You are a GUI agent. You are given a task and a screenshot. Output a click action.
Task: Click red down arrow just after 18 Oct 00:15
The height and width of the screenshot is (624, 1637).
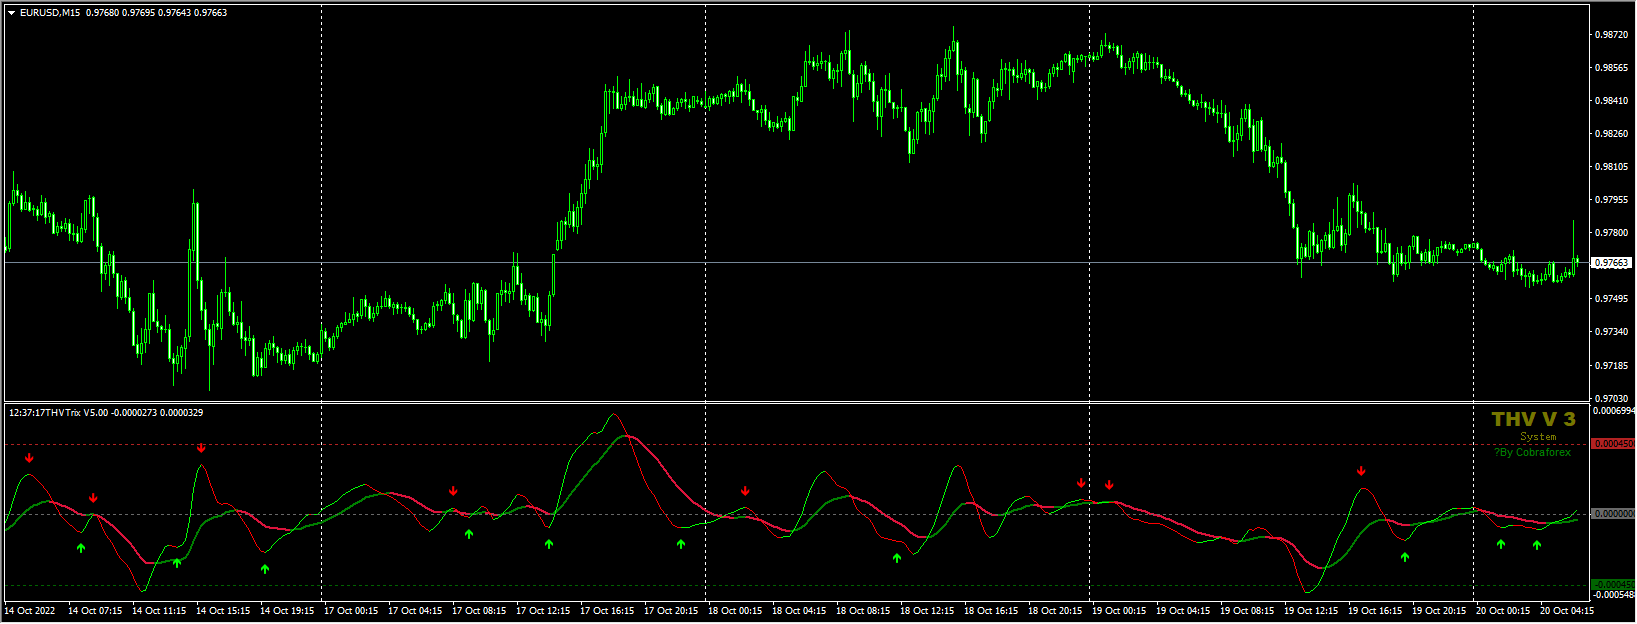point(745,491)
